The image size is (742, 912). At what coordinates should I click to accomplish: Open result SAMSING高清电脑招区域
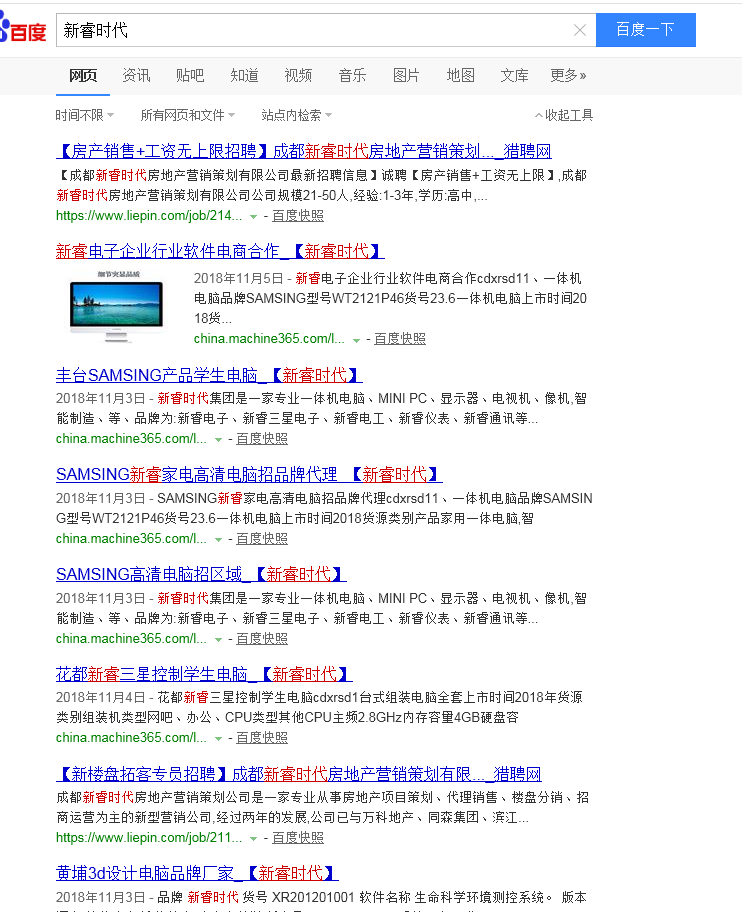[x=201, y=575]
